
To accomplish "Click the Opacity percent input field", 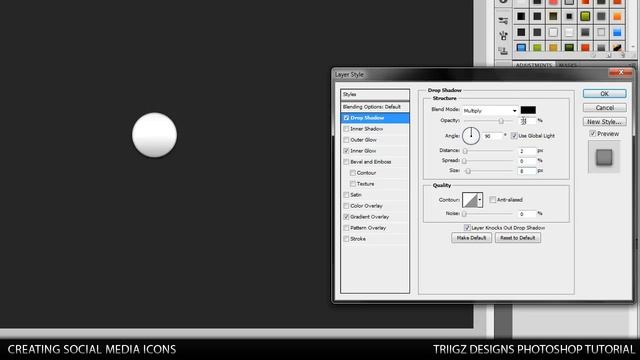I will [527, 121].
